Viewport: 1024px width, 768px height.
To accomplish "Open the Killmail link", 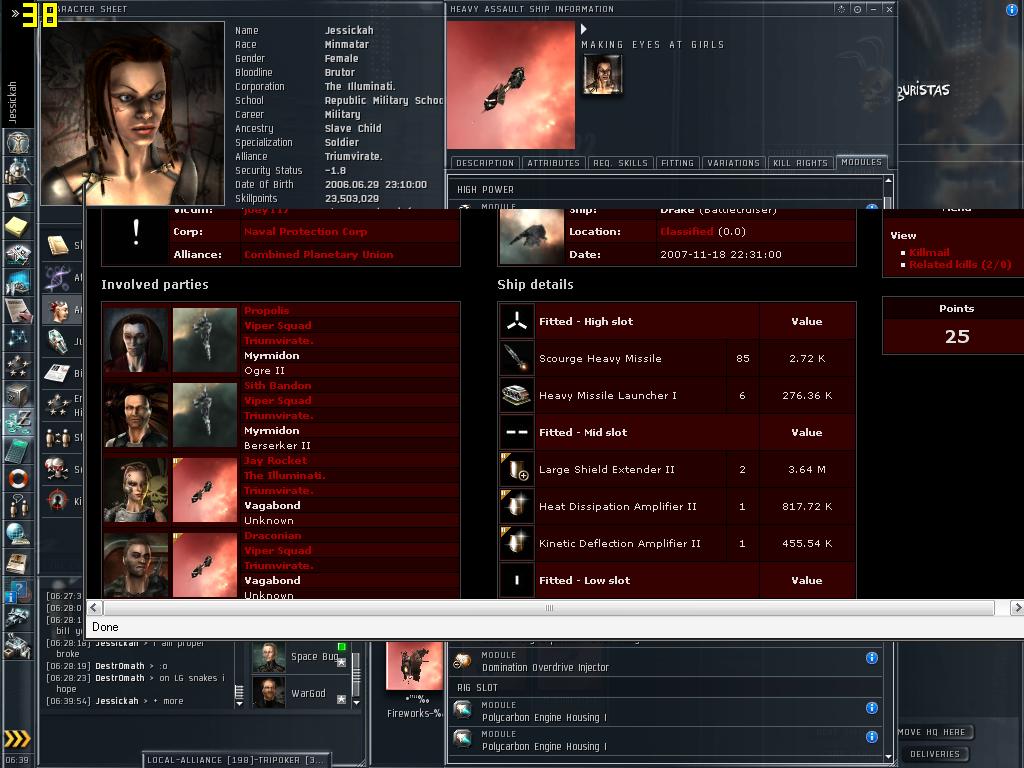I will [x=929, y=252].
